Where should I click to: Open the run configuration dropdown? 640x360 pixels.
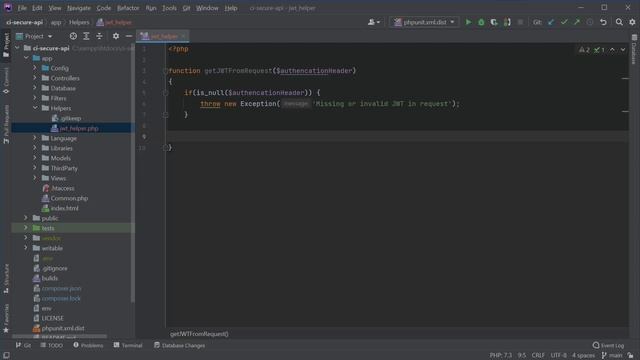(424, 22)
